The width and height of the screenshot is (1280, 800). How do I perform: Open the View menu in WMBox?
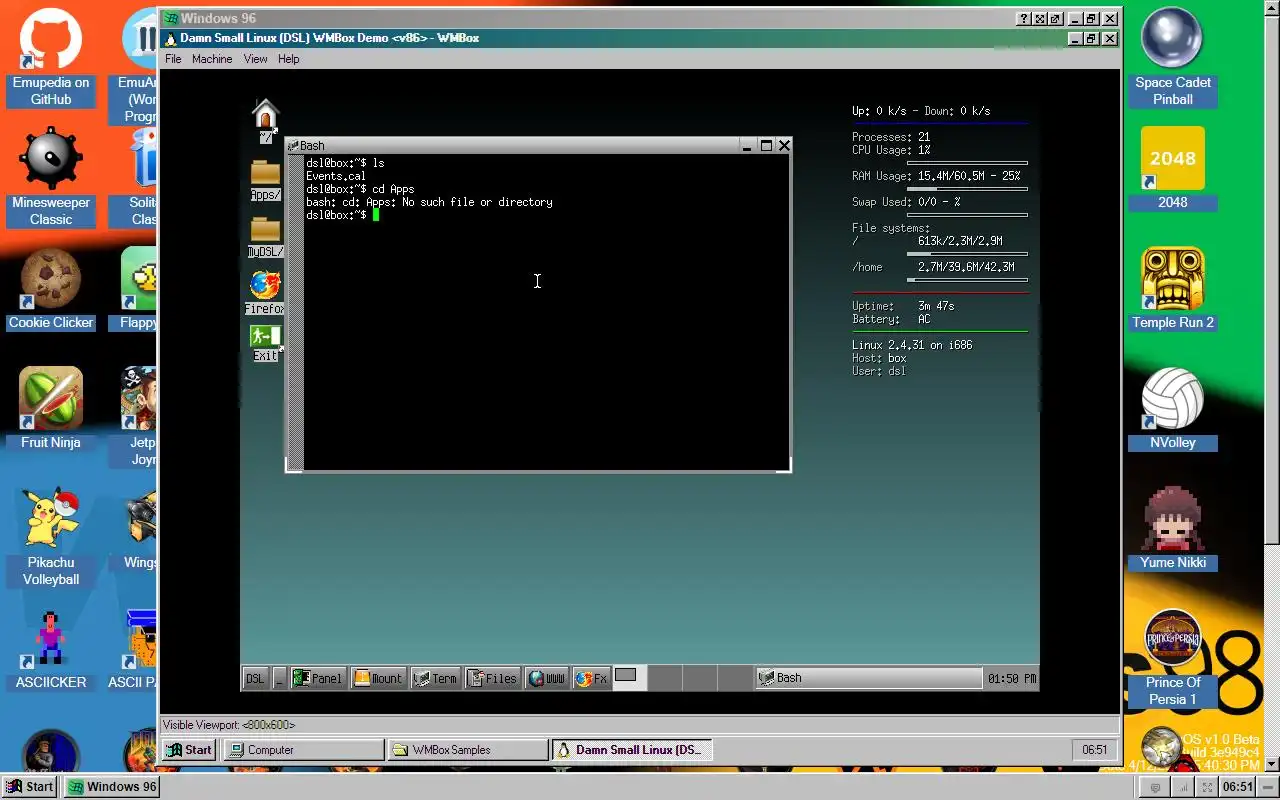tap(255, 59)
